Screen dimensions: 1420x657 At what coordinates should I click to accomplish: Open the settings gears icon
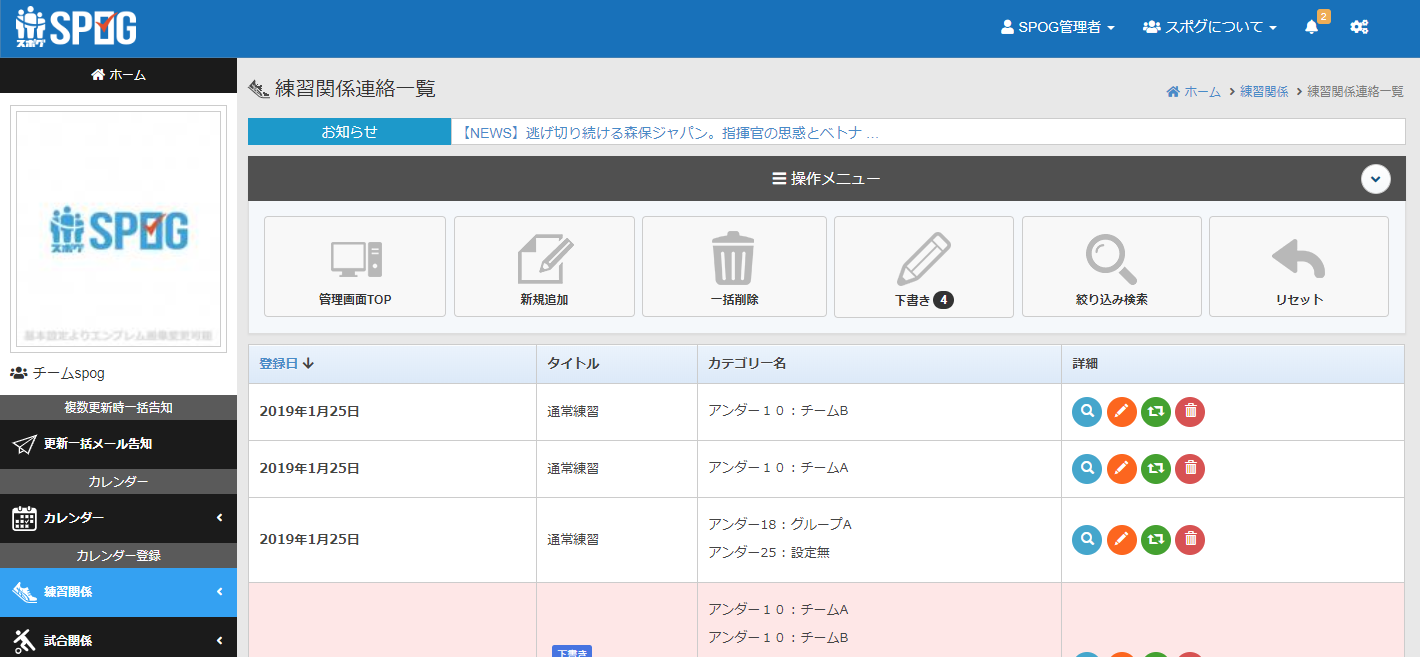point(1359,28)
